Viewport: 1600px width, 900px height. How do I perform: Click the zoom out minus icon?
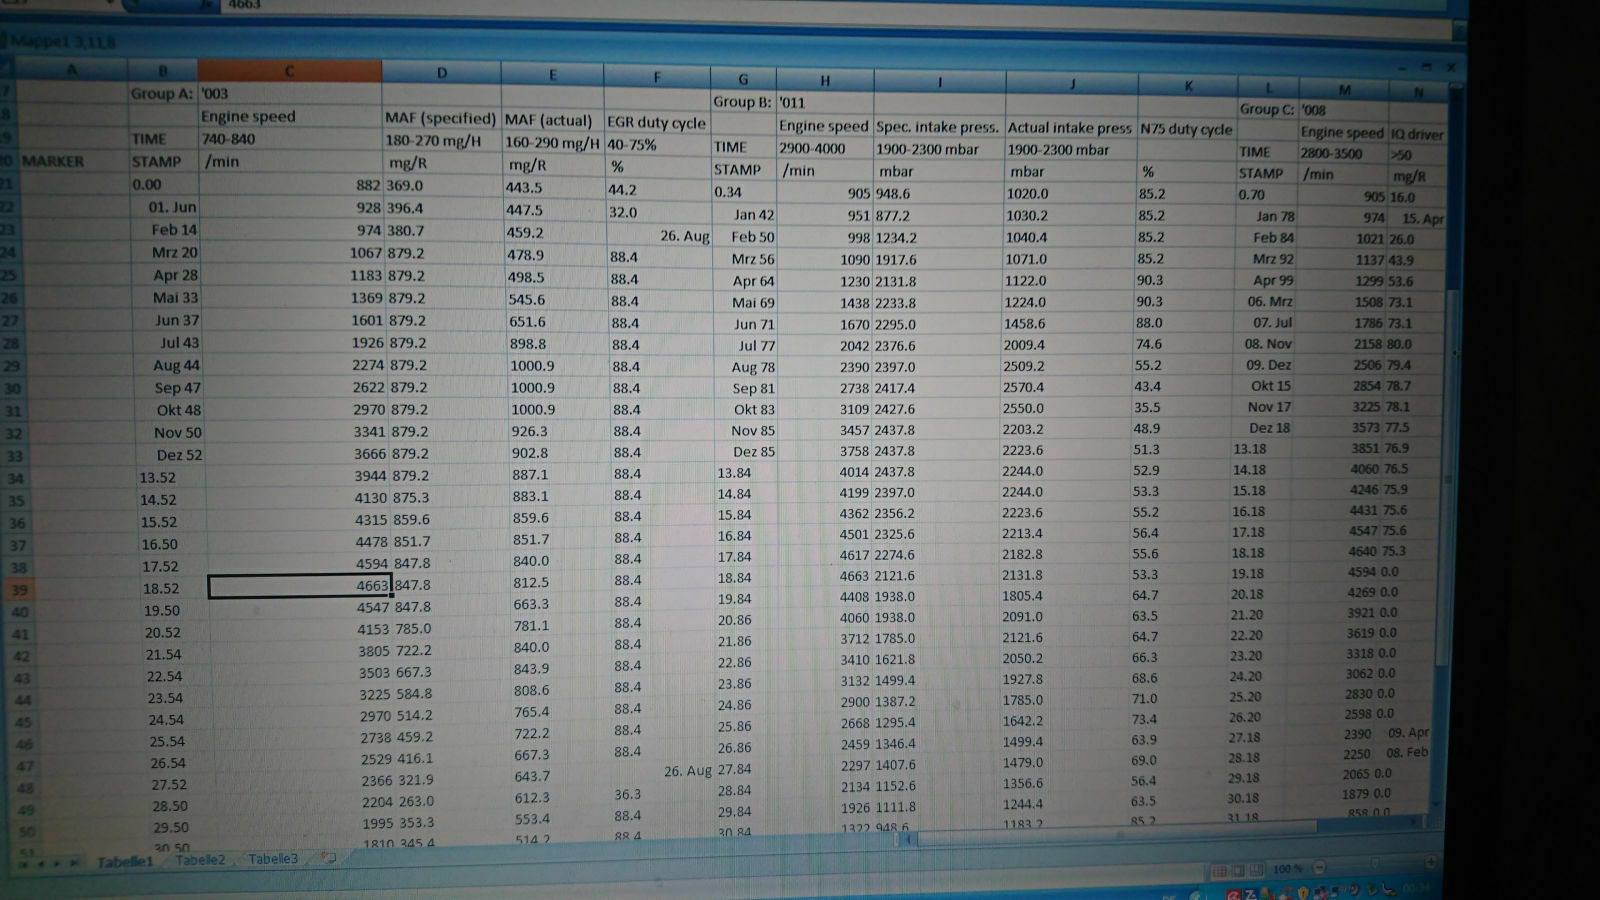[x=1319, y=867]
